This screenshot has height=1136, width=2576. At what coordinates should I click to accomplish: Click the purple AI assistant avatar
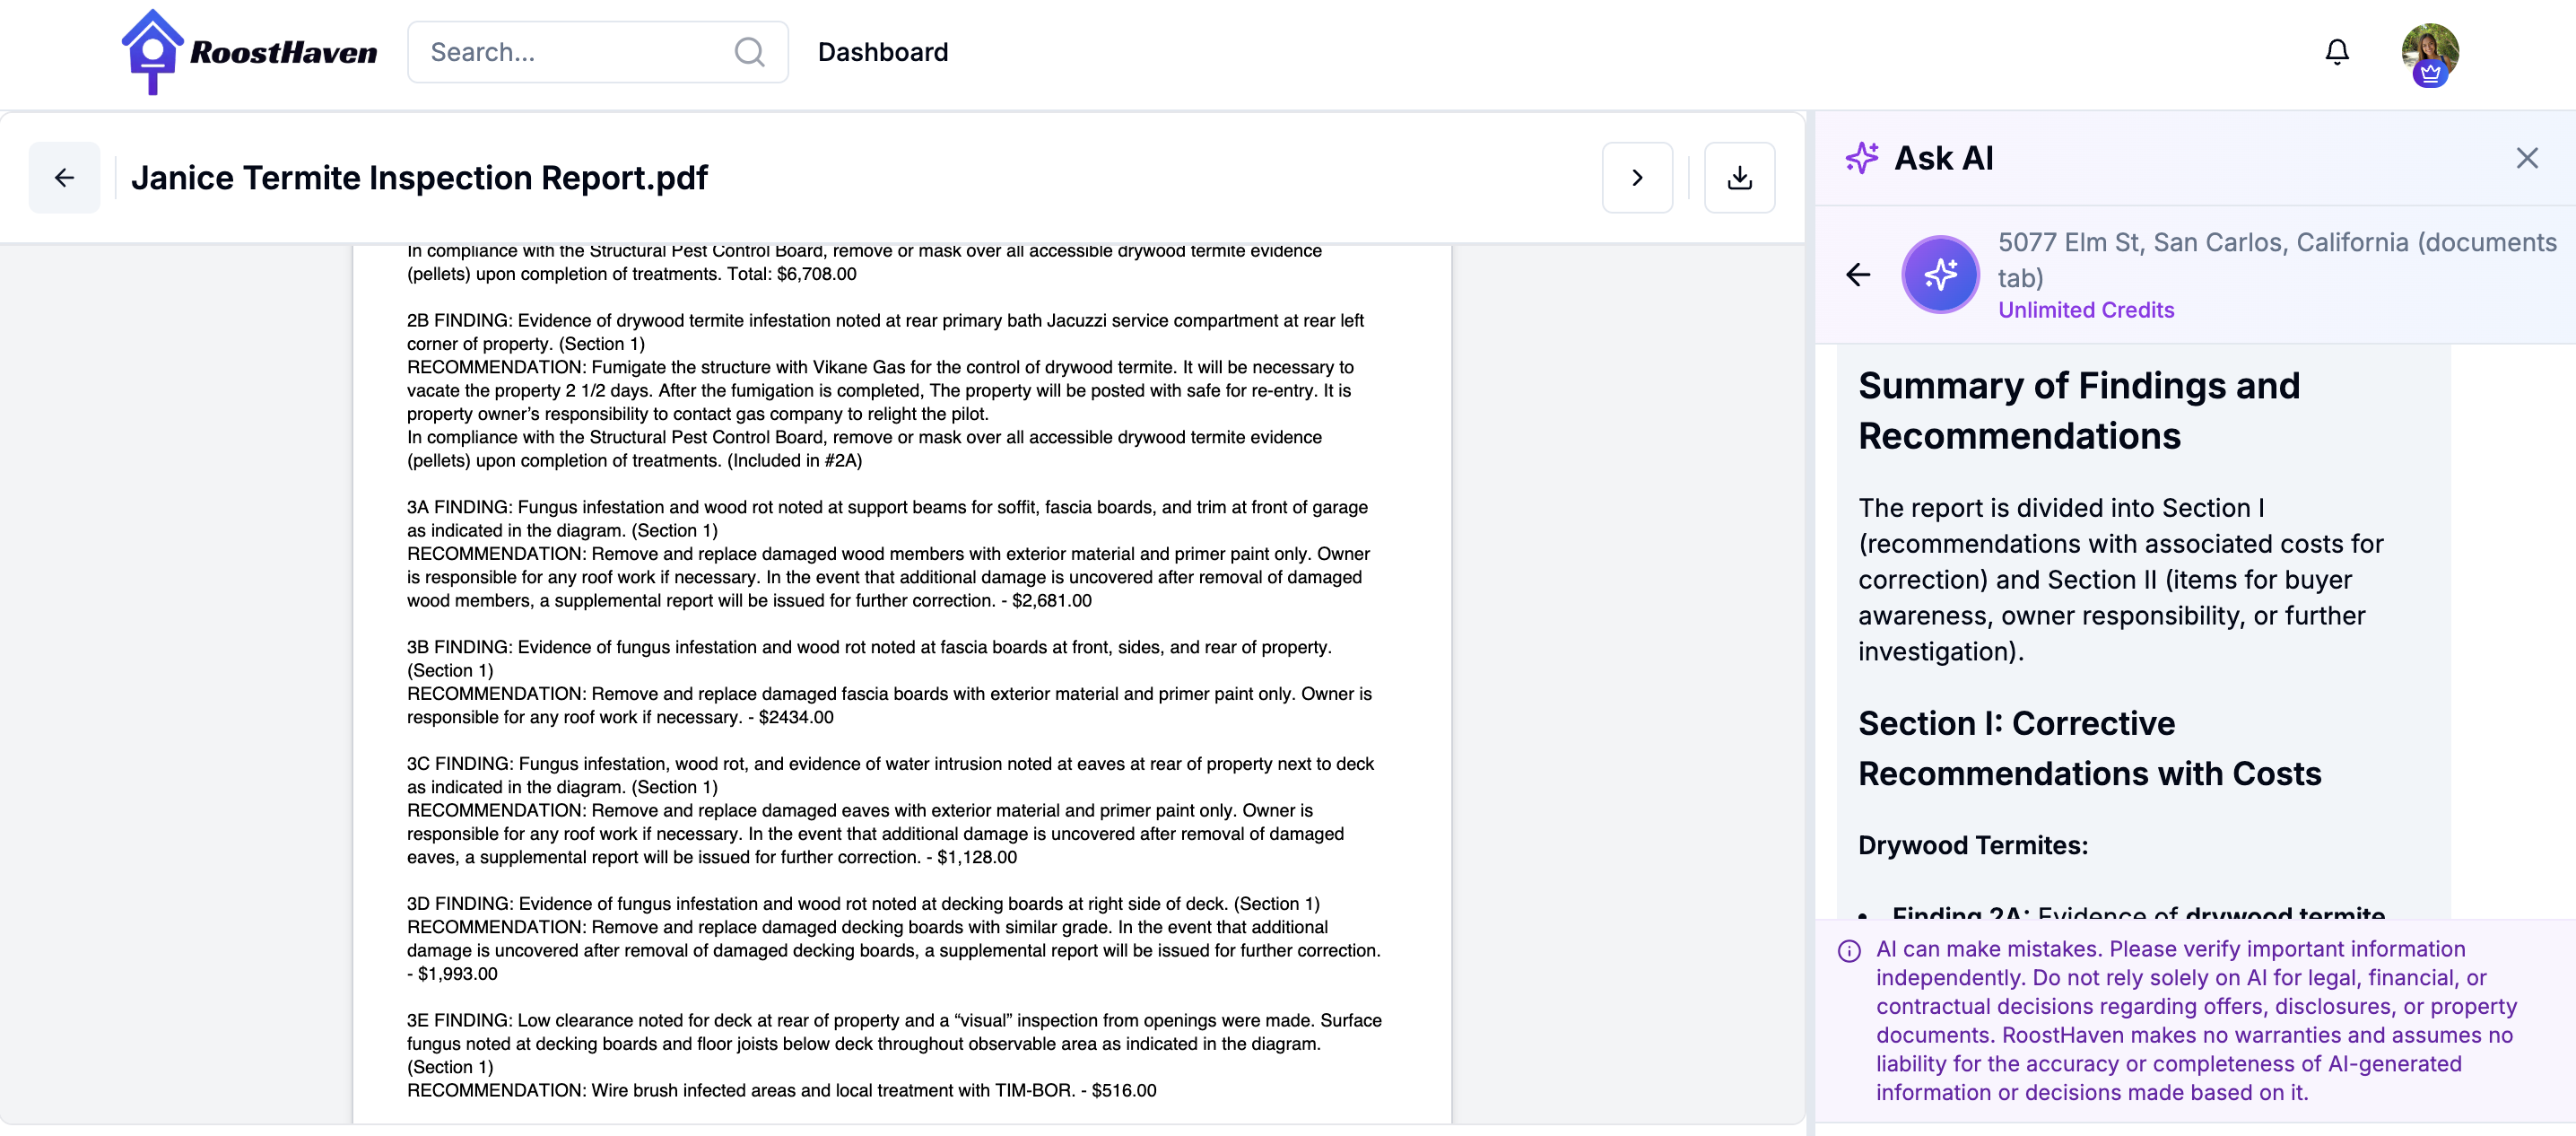[1939, 275]
